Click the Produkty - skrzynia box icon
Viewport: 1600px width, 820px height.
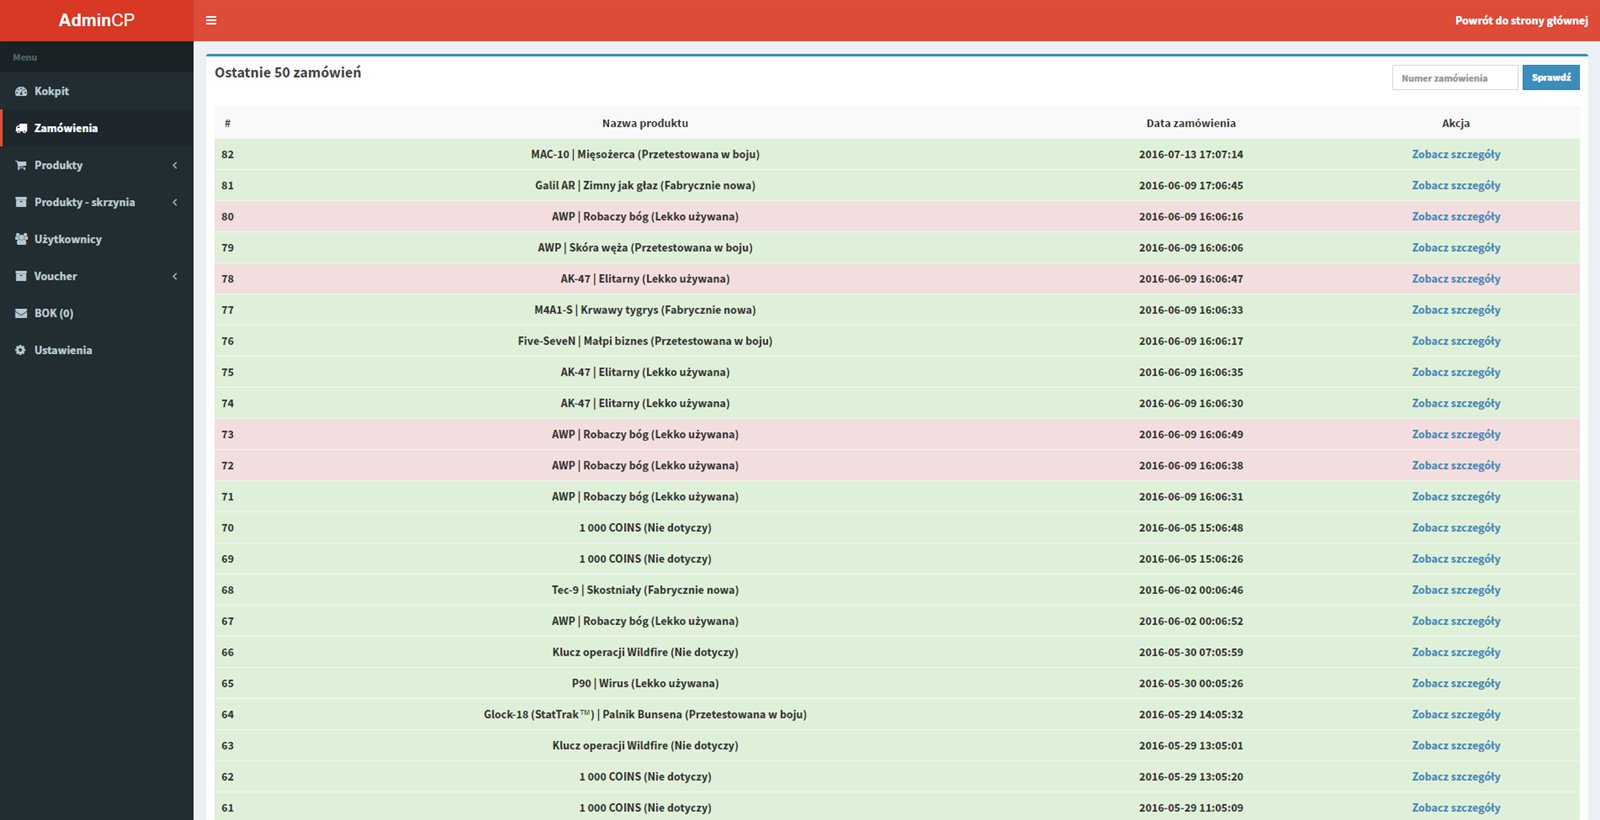[21, 202]
